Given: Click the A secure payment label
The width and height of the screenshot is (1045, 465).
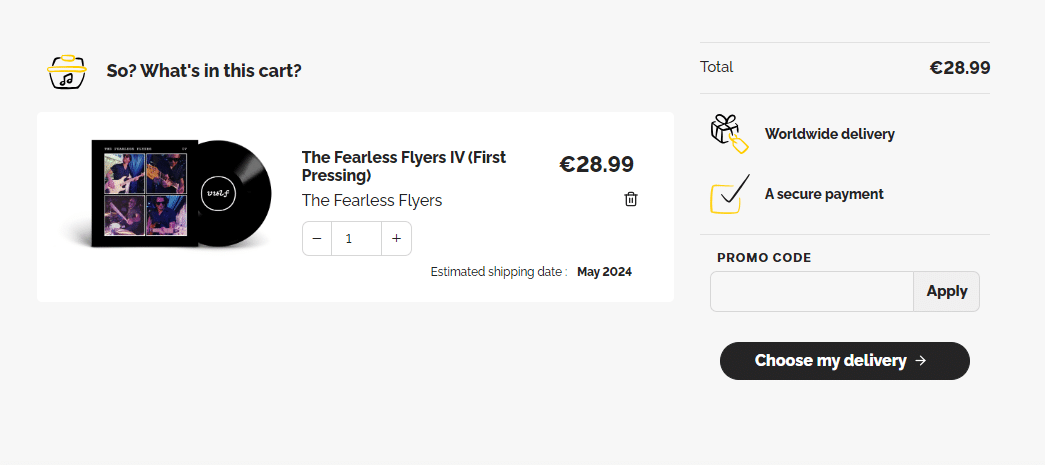Looking at the screenshot, I should 824,194.
